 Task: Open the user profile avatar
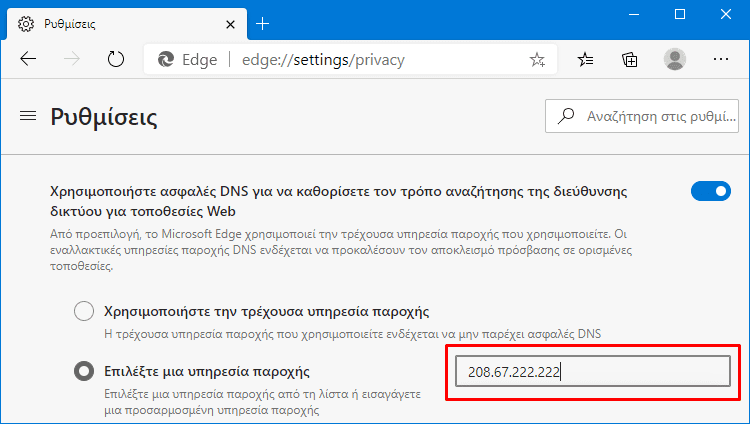click(675, 59)
